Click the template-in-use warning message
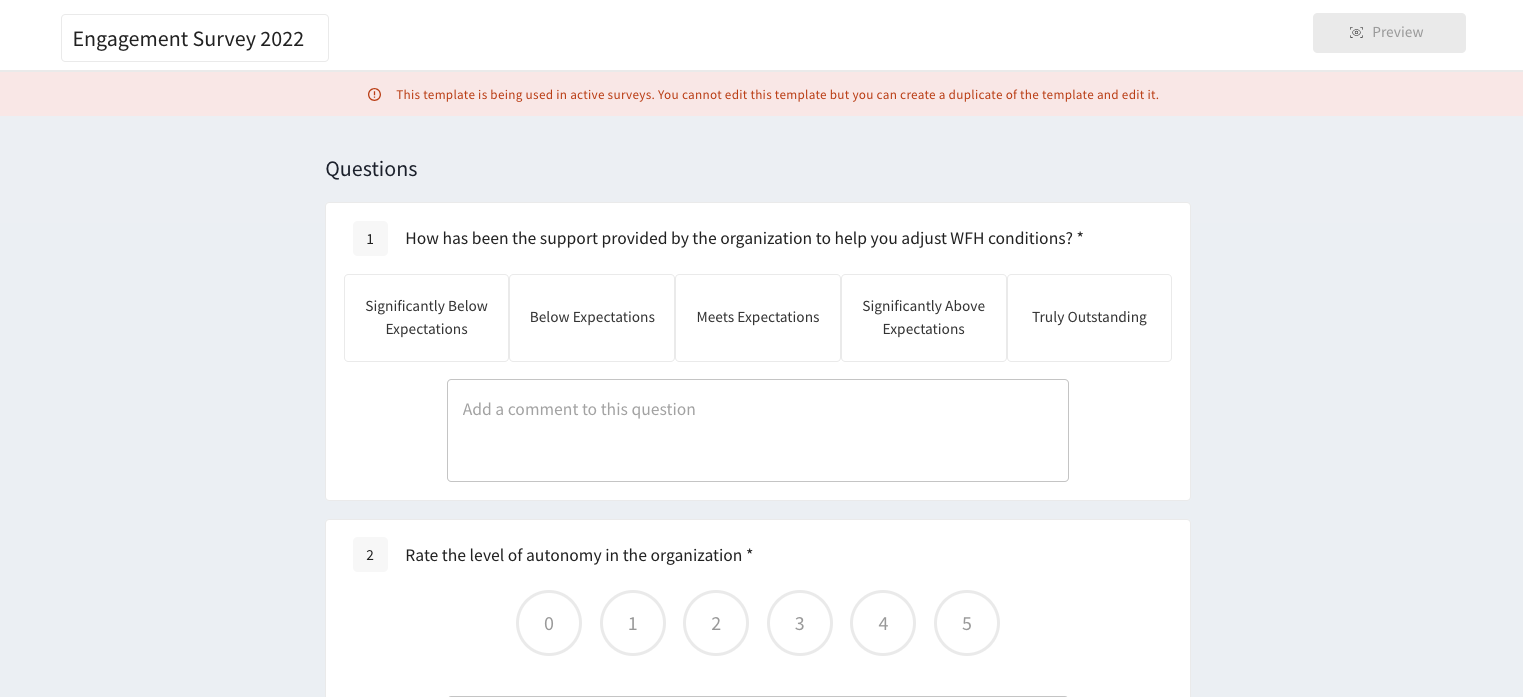Screen dimensions: 1523x697 777,95
